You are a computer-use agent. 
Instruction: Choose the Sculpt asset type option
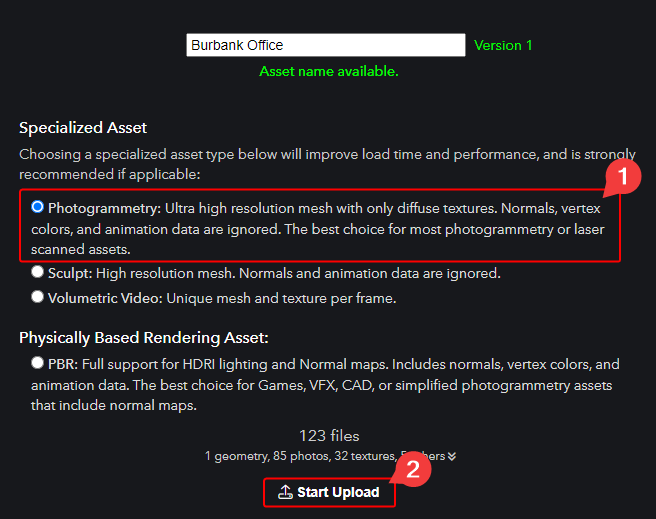click(37, 272)
